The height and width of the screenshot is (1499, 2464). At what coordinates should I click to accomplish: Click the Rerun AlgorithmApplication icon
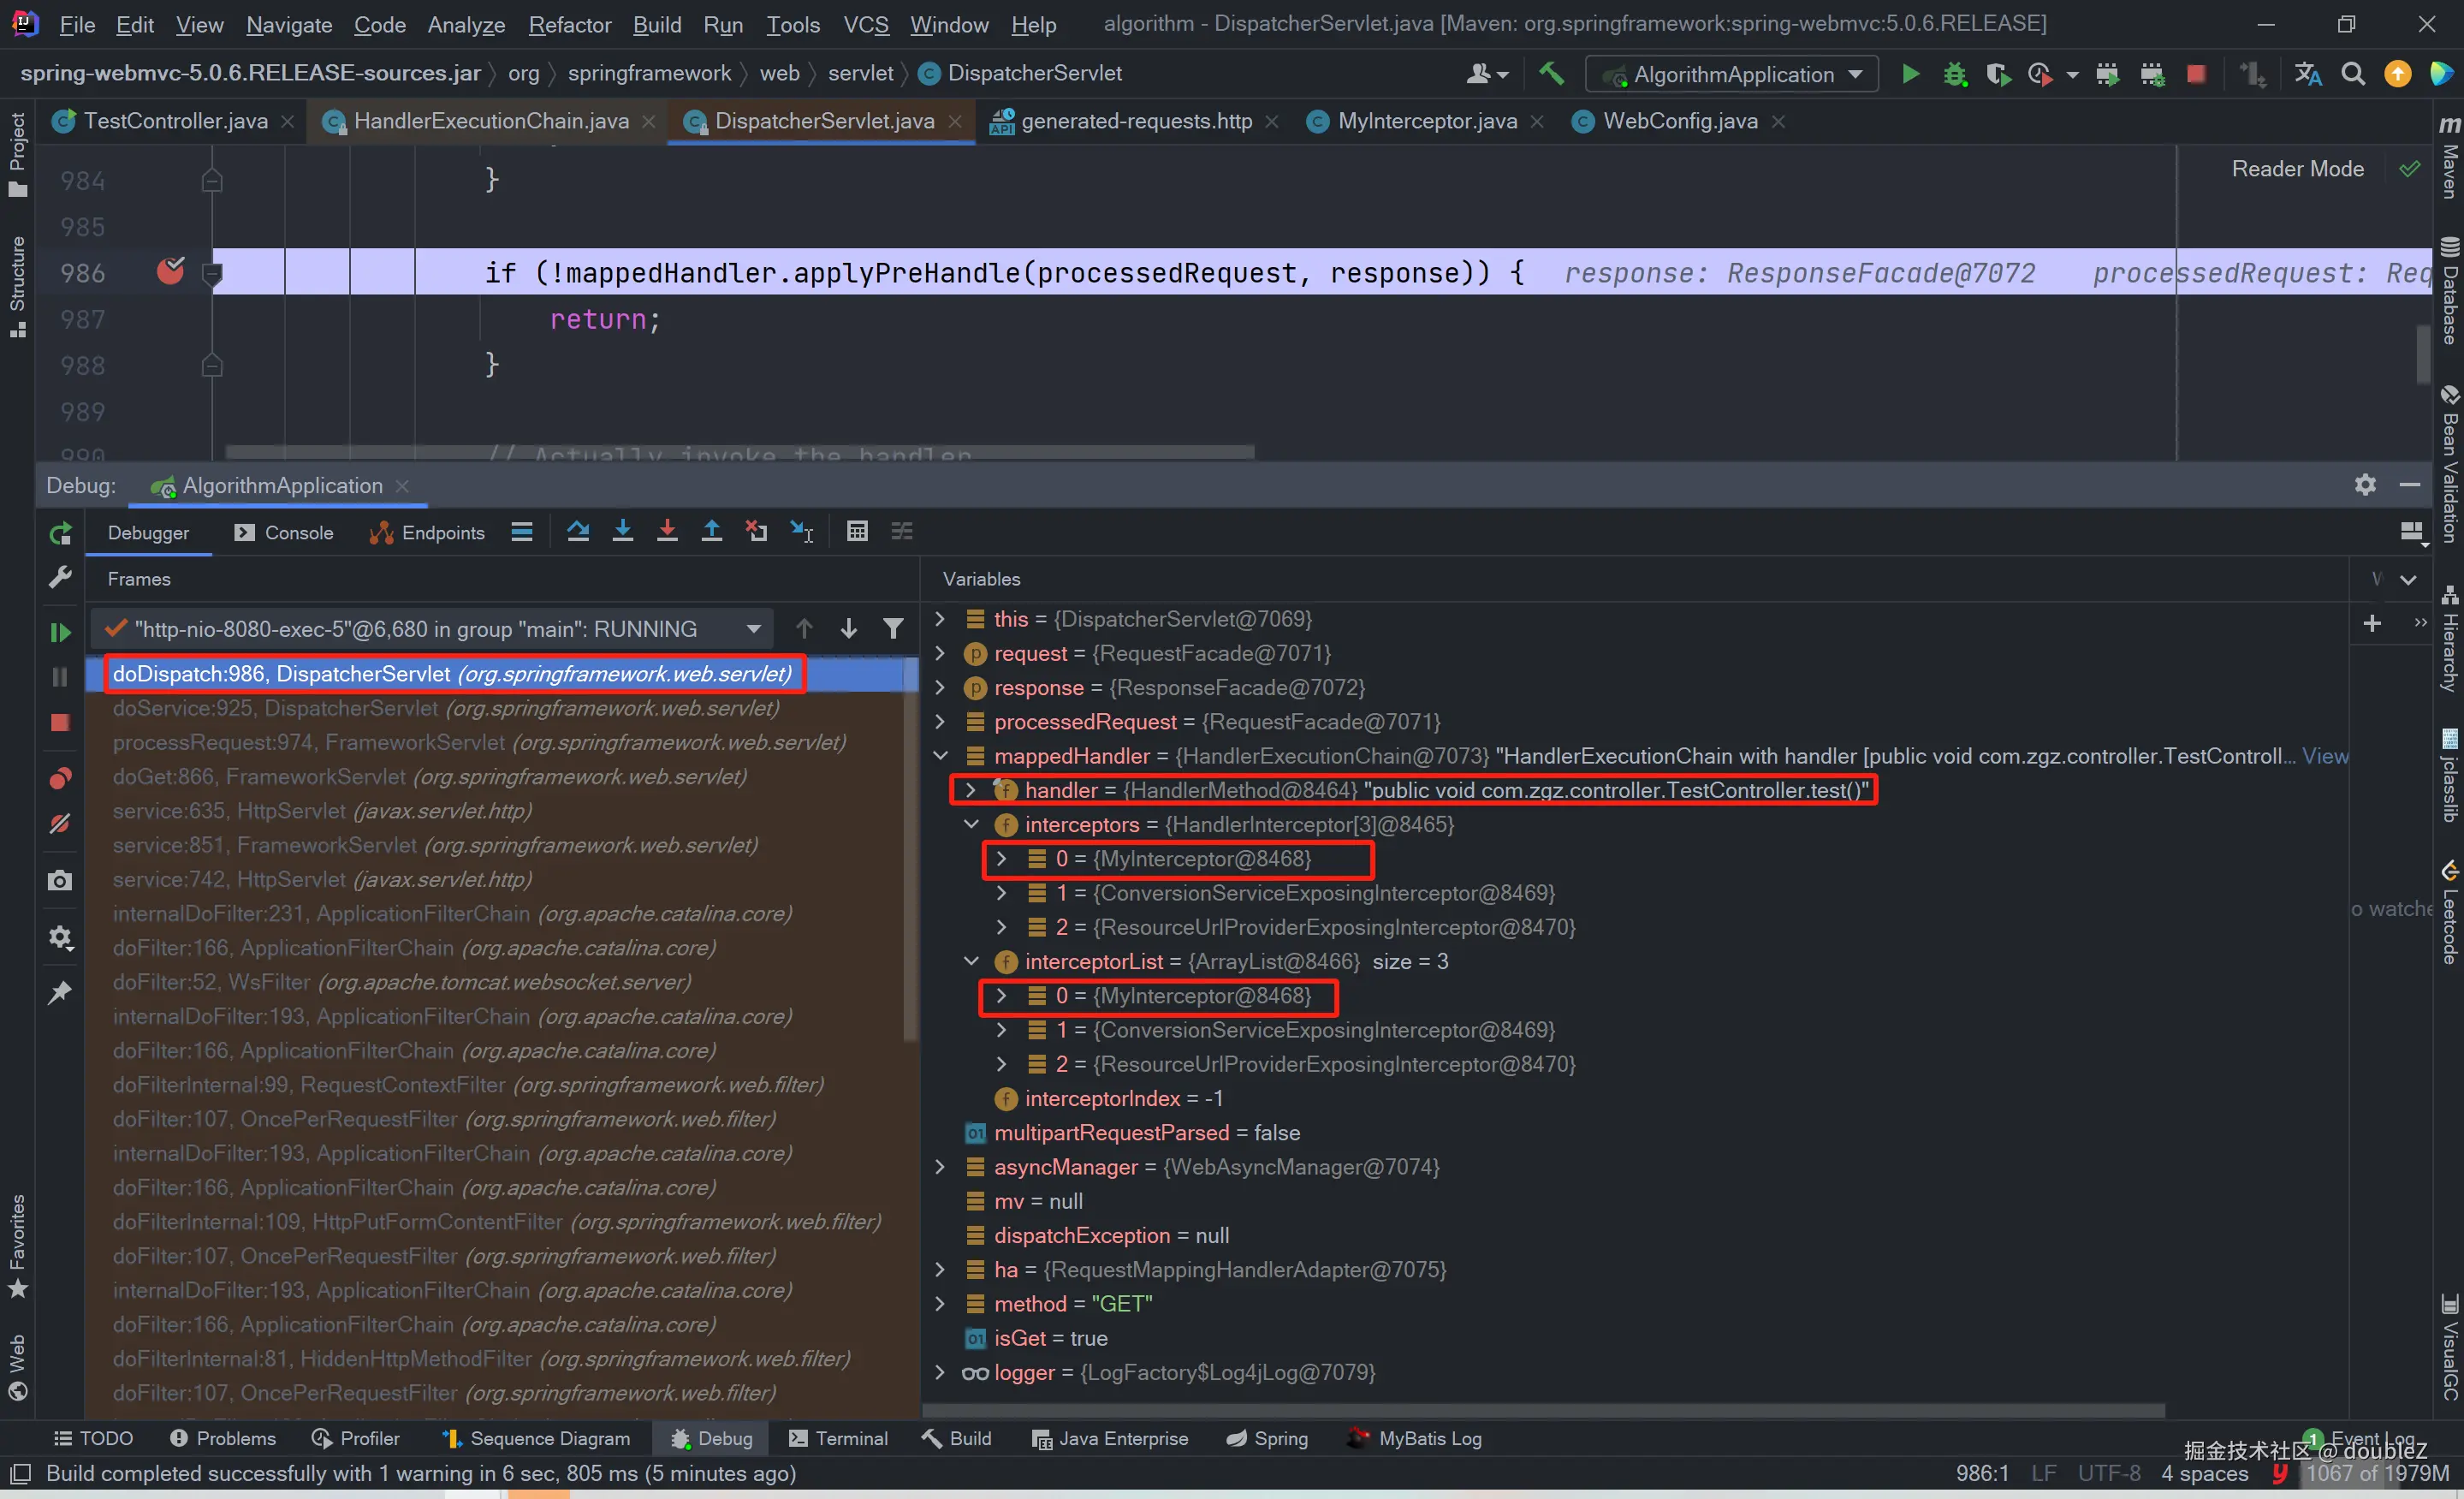click(x=60, y=534)
